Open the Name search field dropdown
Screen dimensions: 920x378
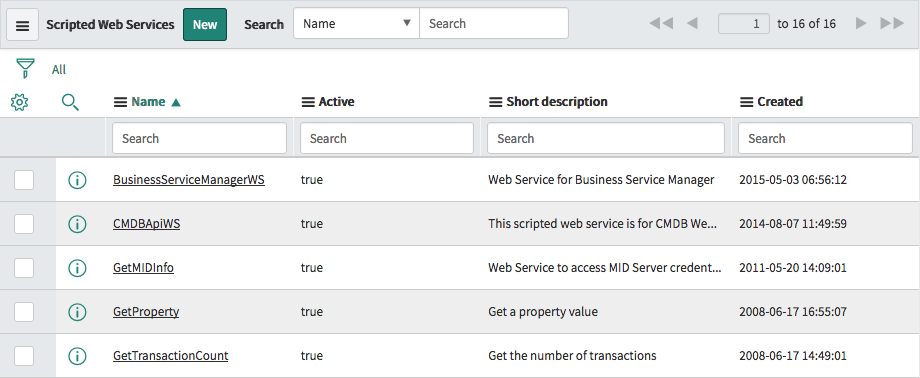click(356, 23)
